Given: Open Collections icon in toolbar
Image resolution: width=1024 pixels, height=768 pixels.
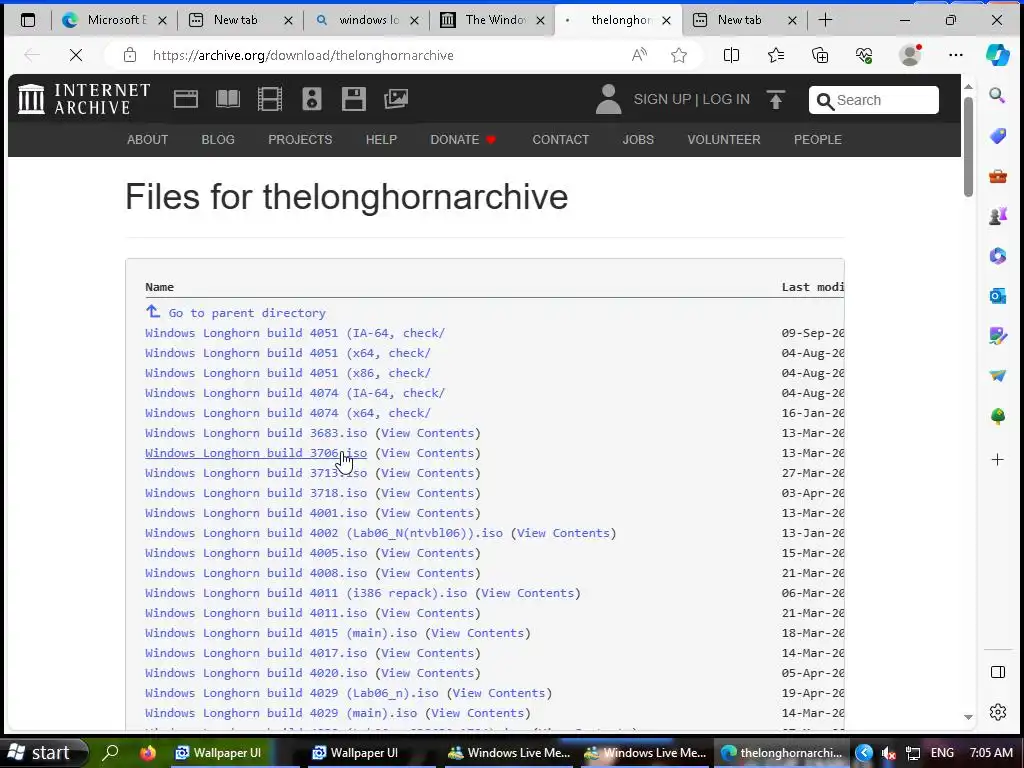Looking at the screenshot, I should click(820, 56).
